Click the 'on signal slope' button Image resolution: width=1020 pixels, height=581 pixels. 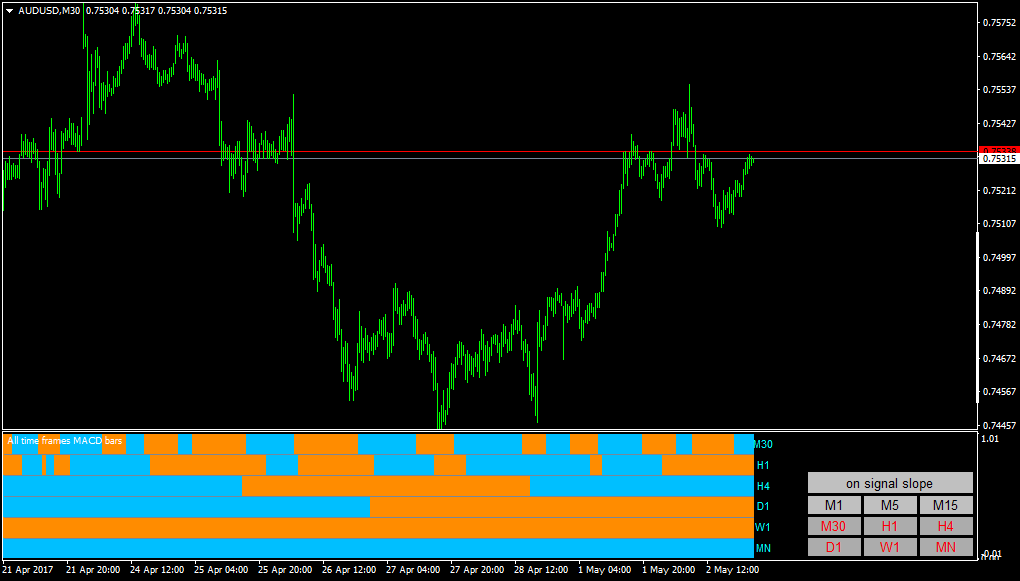tap(890, 483)
